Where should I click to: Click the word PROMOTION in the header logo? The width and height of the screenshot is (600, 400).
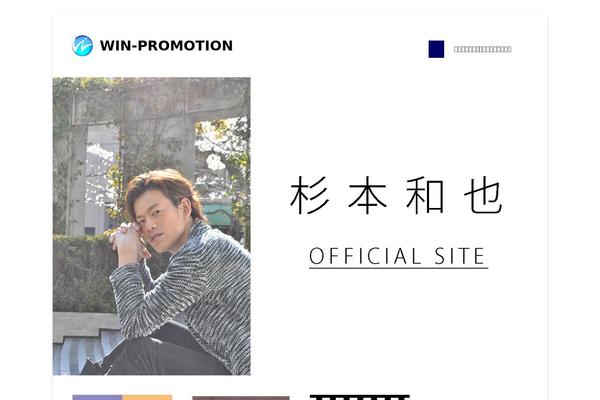[x=185, y=46]
